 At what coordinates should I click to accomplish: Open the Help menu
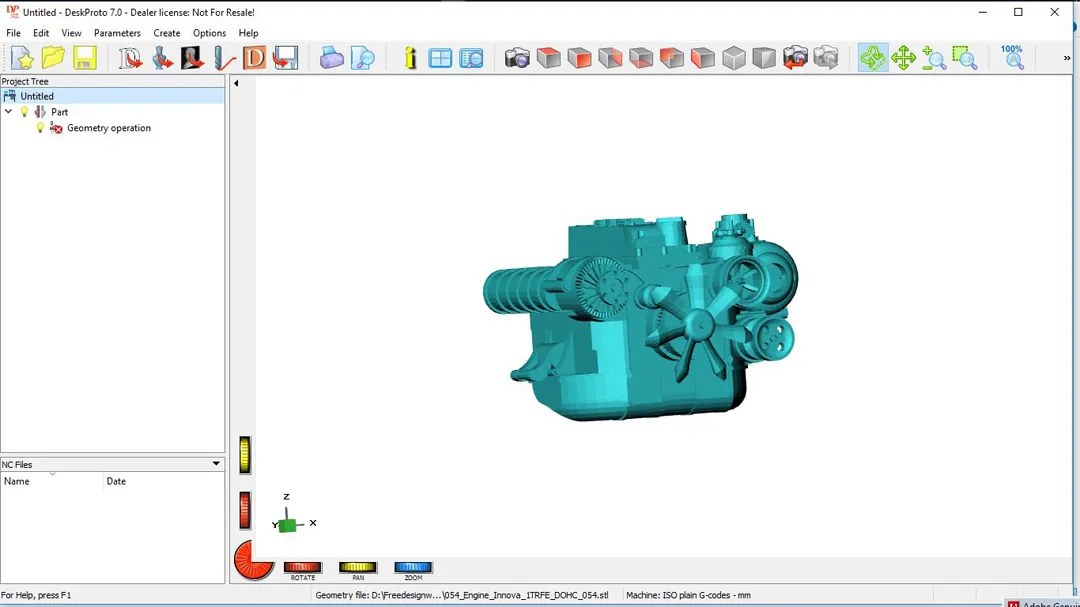249,33
